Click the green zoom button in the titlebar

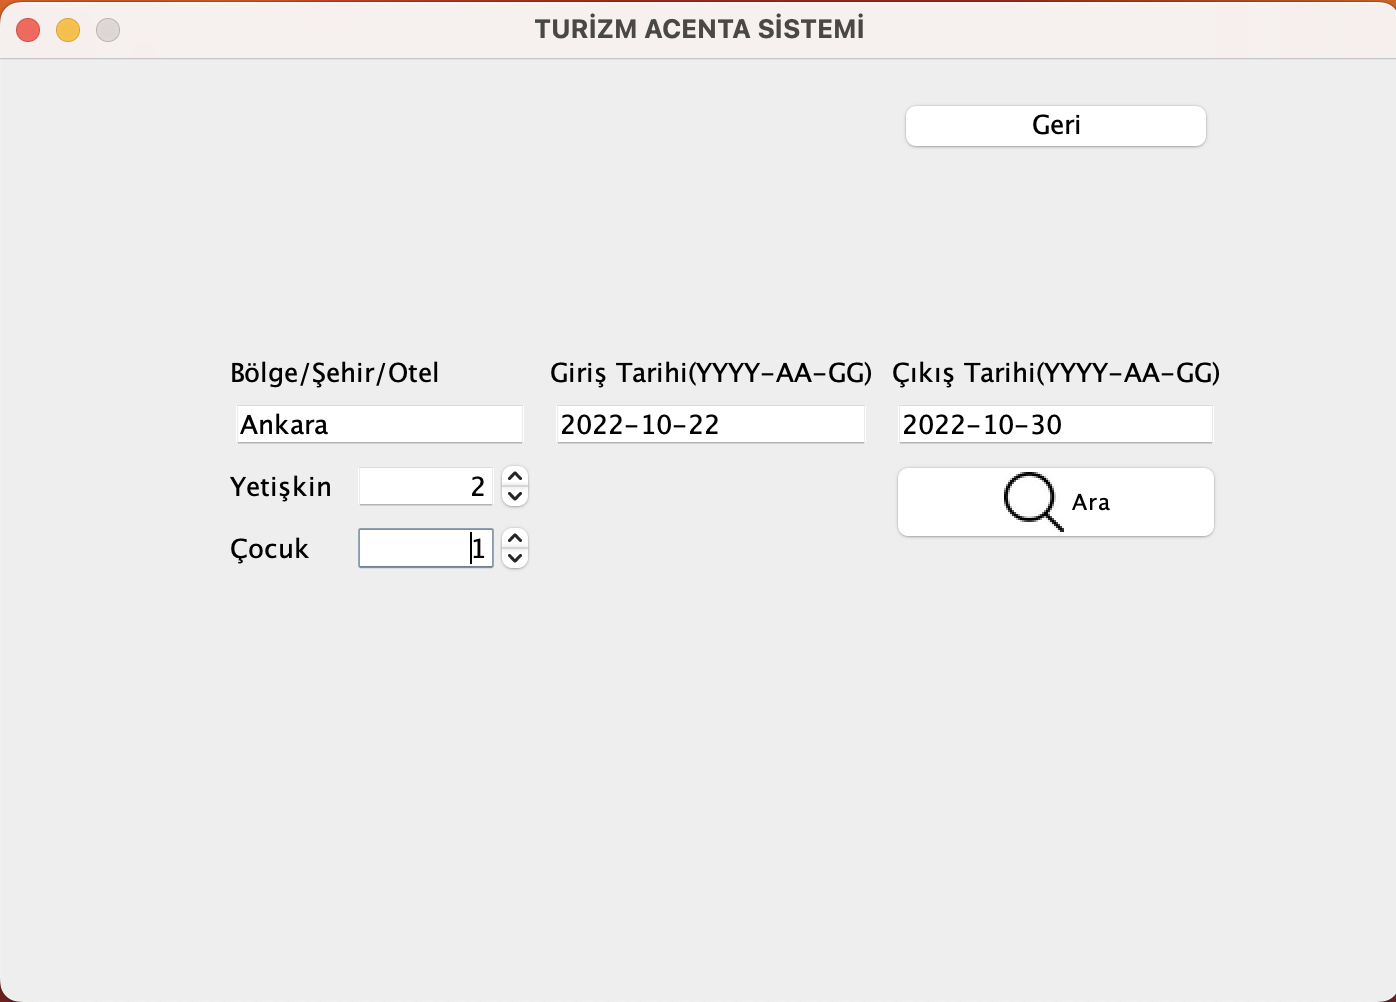pos(108,30)
